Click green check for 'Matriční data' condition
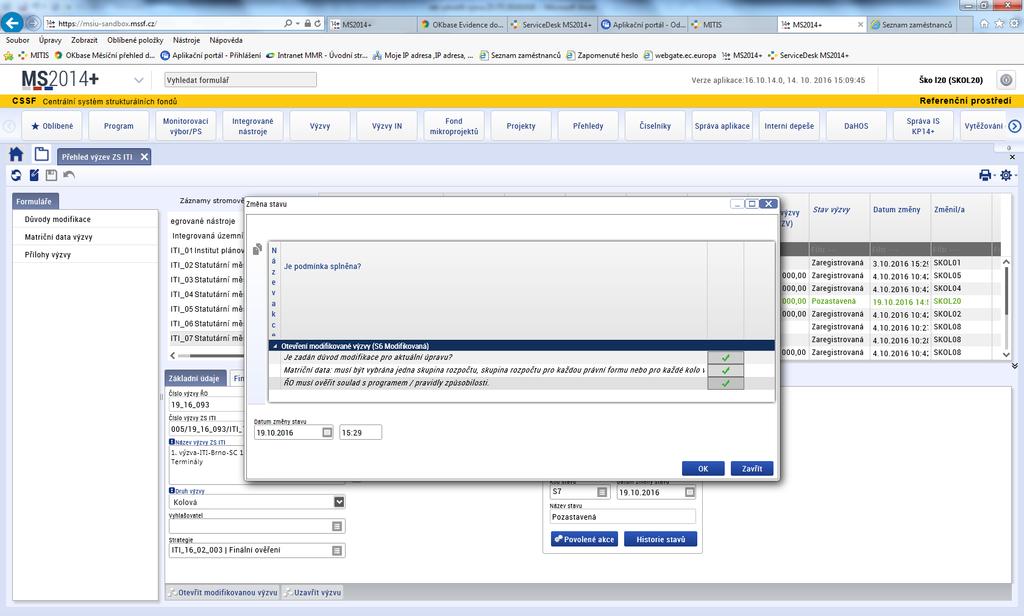Viewport: 1024px width, 616px height. point(726,370)
